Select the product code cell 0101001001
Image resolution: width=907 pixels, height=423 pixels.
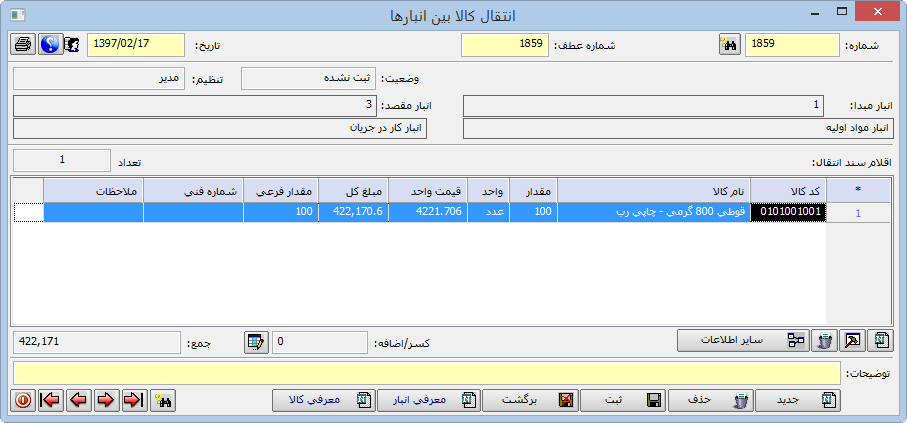point(789,212)
